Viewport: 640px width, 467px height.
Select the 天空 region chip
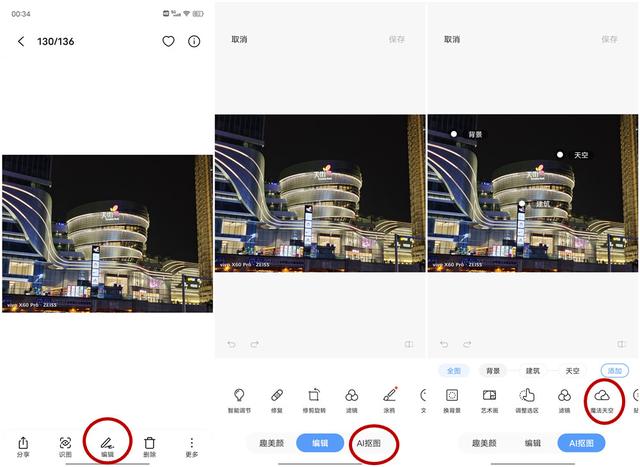click(x=572, y=371)
